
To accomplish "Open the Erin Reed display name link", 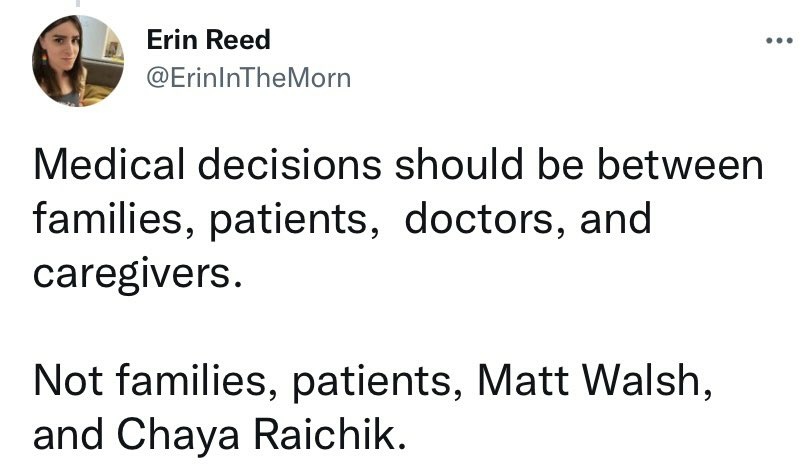I will [x=208, y=40].
